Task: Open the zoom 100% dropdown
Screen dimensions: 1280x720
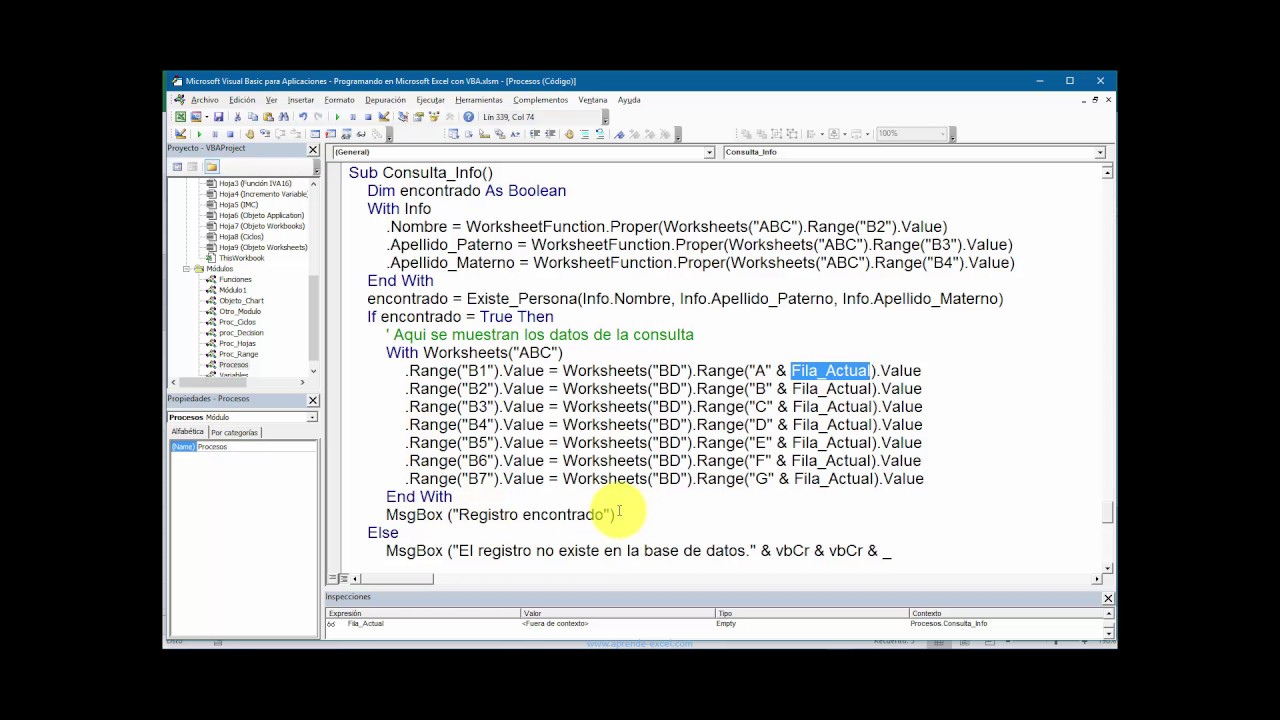Action: pos(941,134)
